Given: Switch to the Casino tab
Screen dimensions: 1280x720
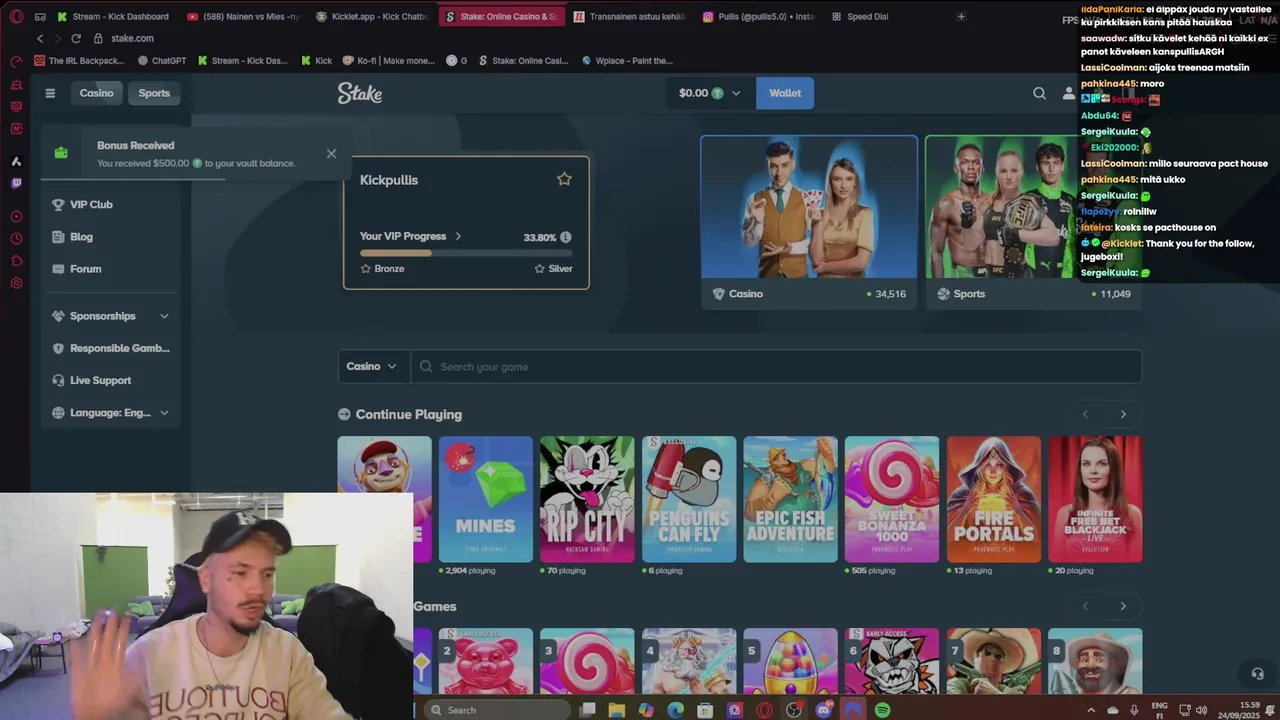Looking at the screenshot, I should pyautogui.click(x=97, y=93).
